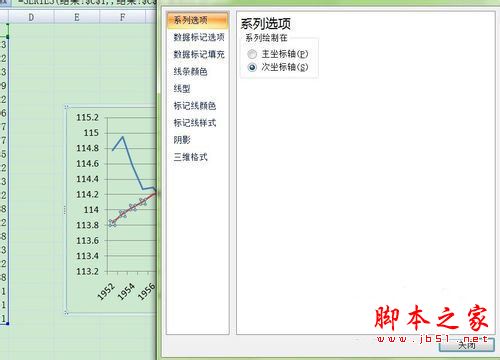Select column E header
This screenshot has width=500, height=360.
pyautogui.click(x=77, y=17)
